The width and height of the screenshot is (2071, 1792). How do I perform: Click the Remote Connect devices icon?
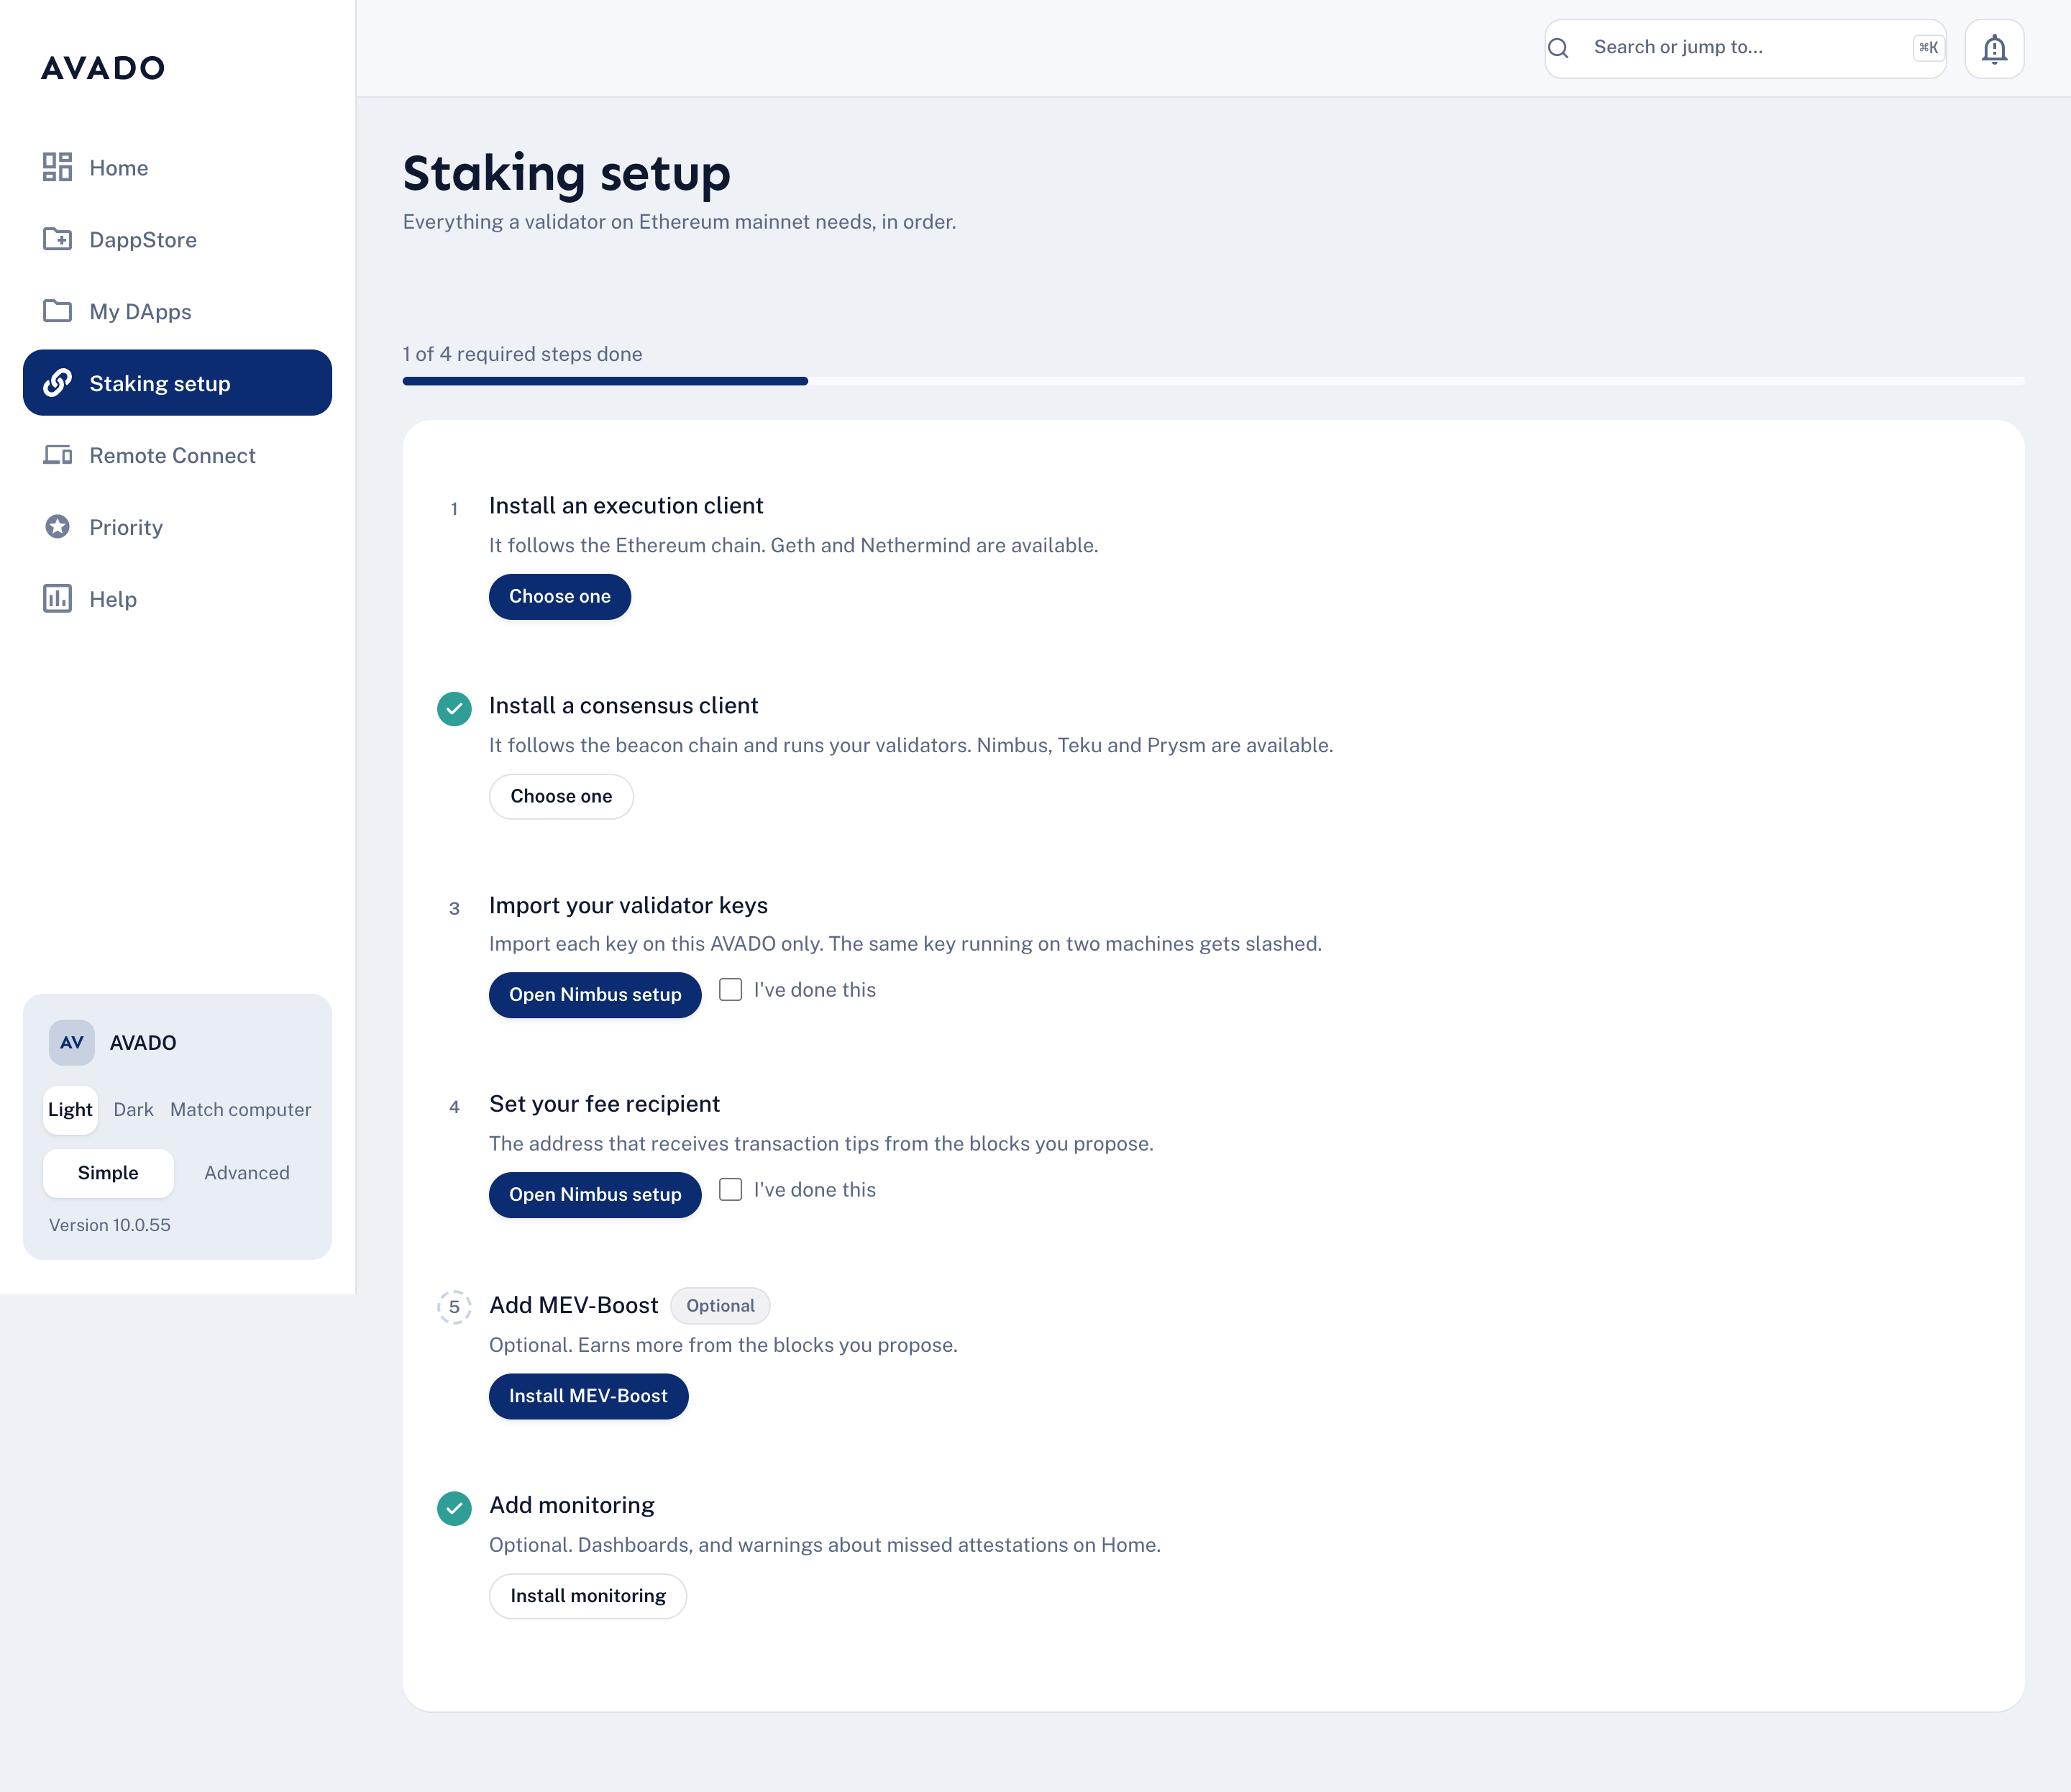pos(57,455)
